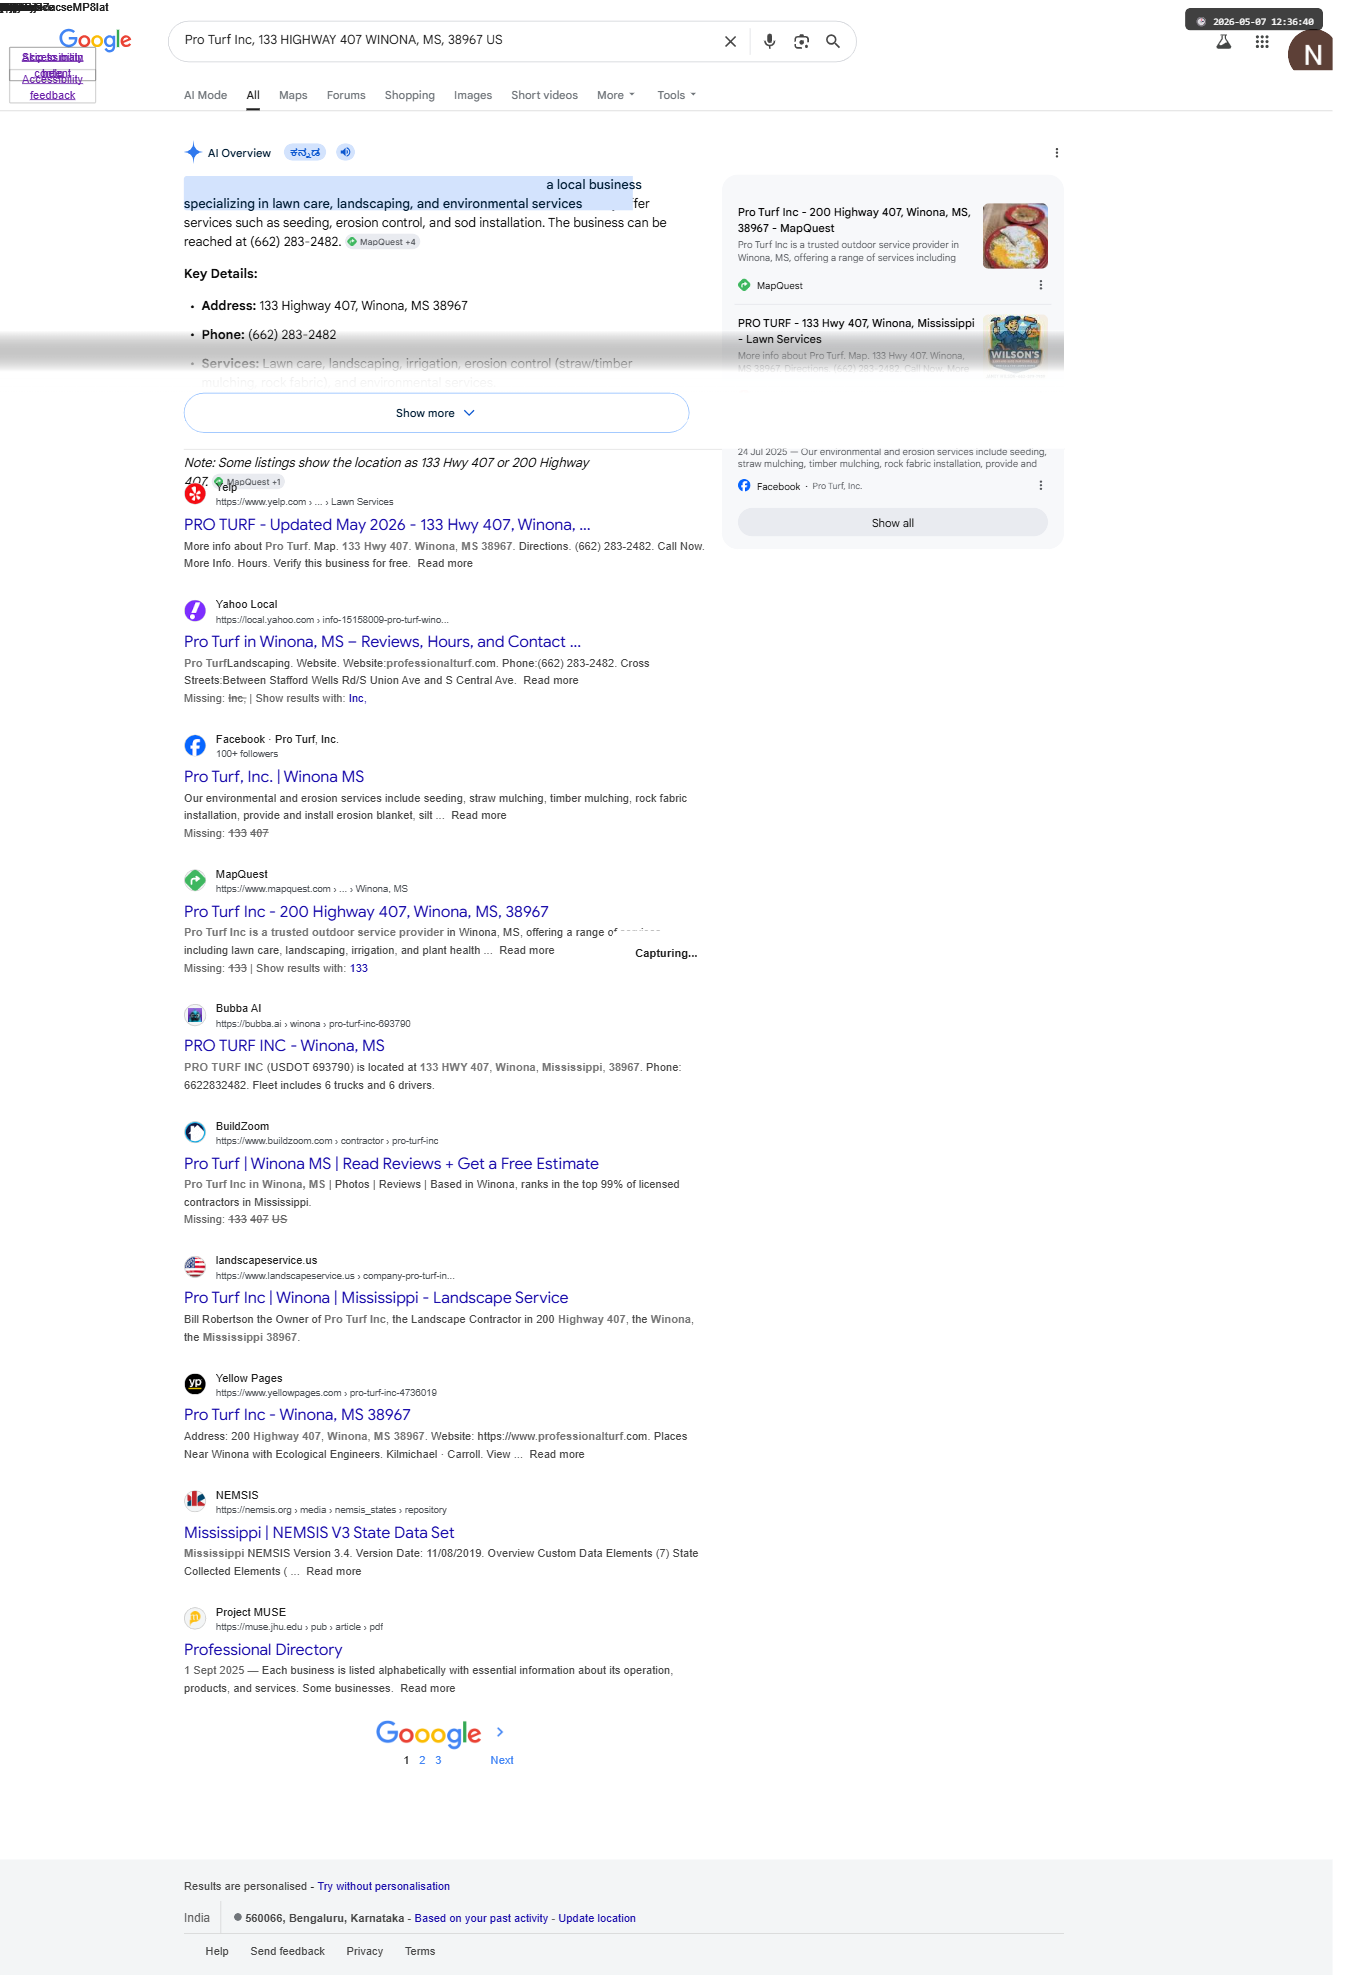This screenshot has height=1975, width=1348.
Task: Click the MapQuest favicon in results
Action: pos(195,881)
